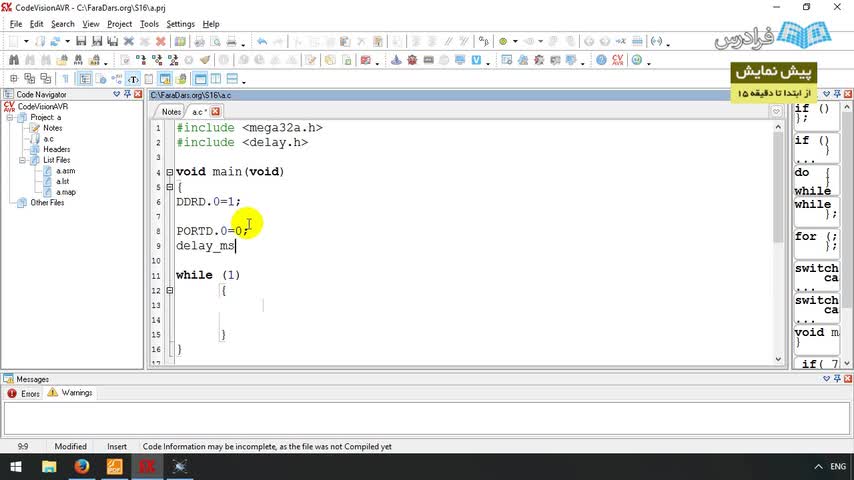This screenshot has height=480, width=854.
Task: Click the Find binoculars icon
Action: point(14,60)
